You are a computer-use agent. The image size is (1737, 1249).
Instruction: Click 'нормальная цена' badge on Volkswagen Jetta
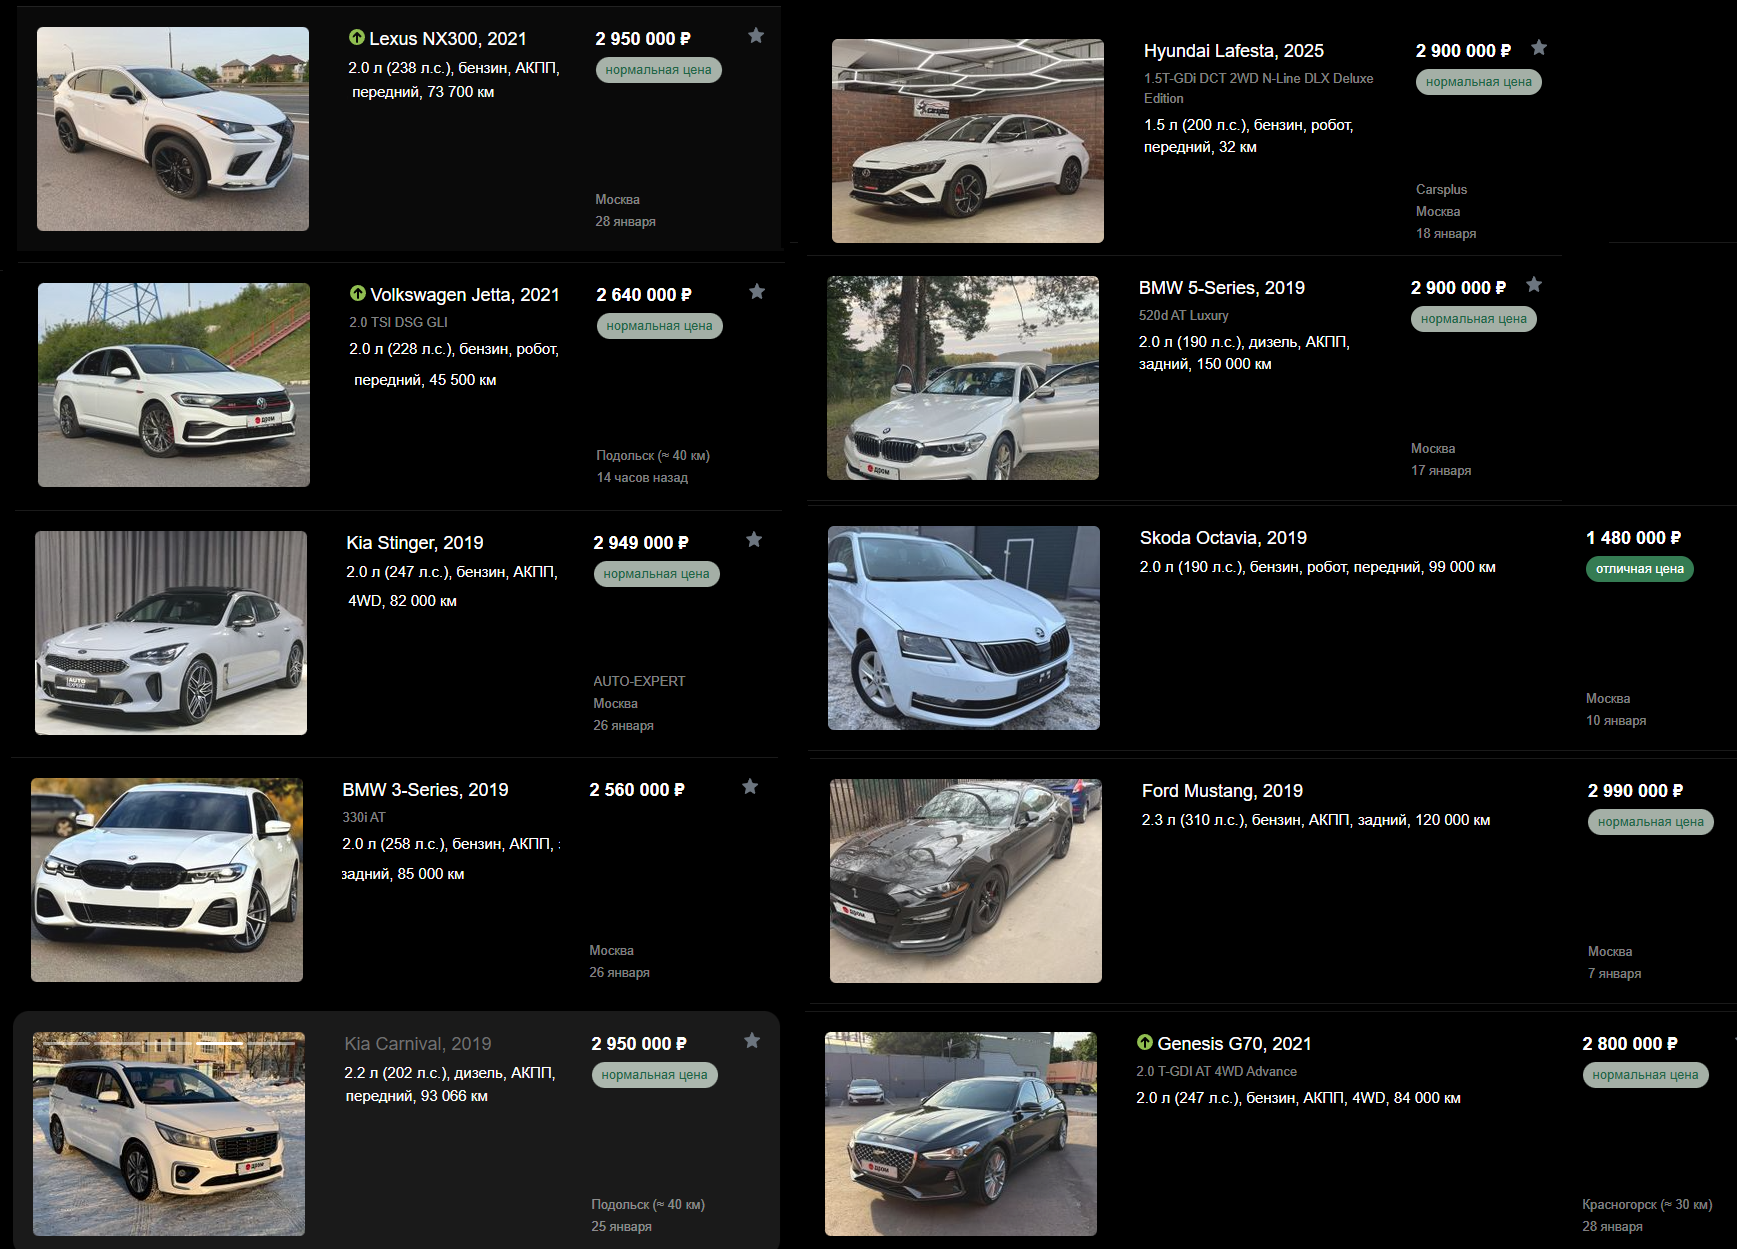click(660, 326)
